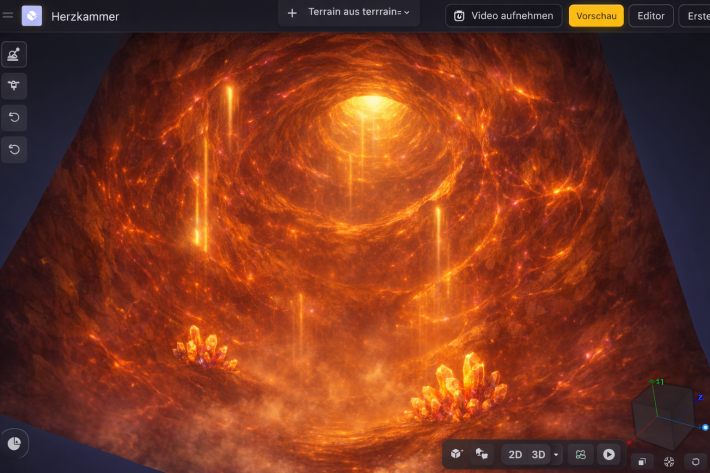Image resolution: width=710 pixels, height=473 pixels.
Task: Switch to the Editor mode
Action: tap(651, 16)
